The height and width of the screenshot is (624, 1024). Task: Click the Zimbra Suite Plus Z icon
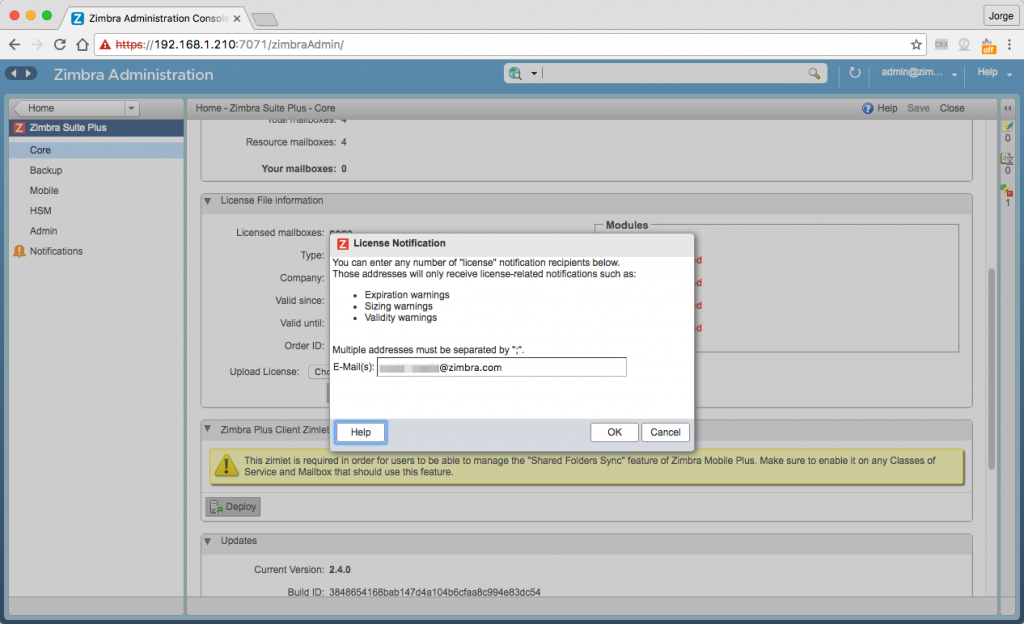(20, 128)
